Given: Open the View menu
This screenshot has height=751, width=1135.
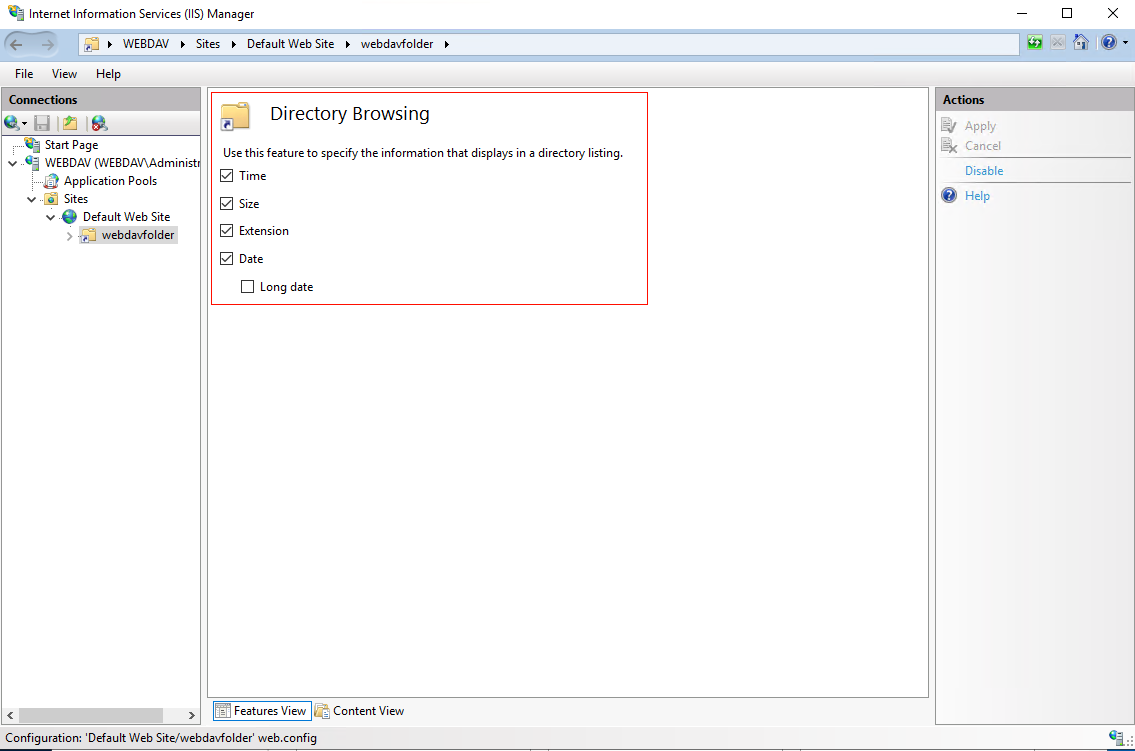Looking at the screenshot, I should coord(64,74).
